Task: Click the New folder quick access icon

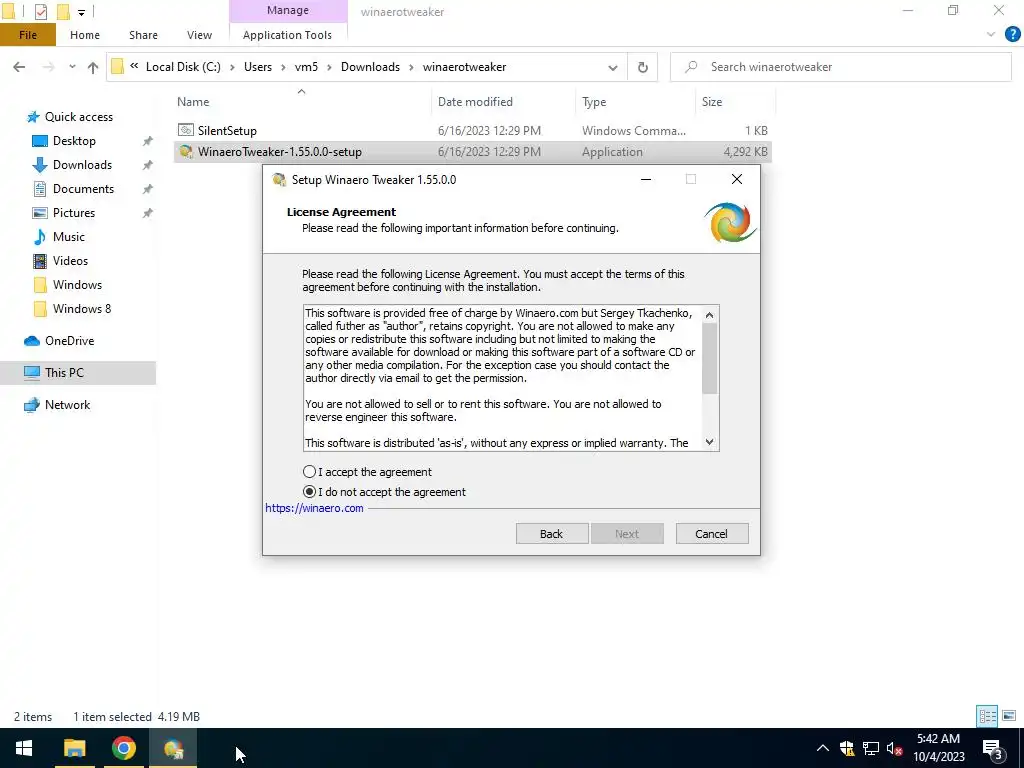Action: 63,11
